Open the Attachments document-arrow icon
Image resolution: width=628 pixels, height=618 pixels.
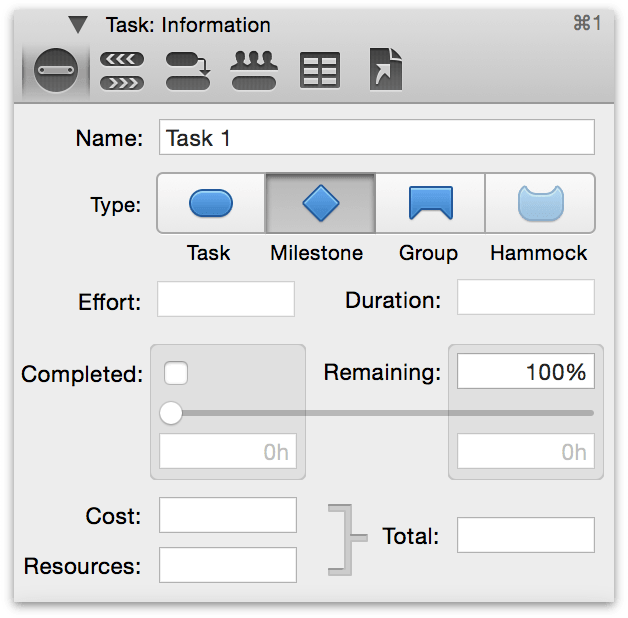[386, 69]
